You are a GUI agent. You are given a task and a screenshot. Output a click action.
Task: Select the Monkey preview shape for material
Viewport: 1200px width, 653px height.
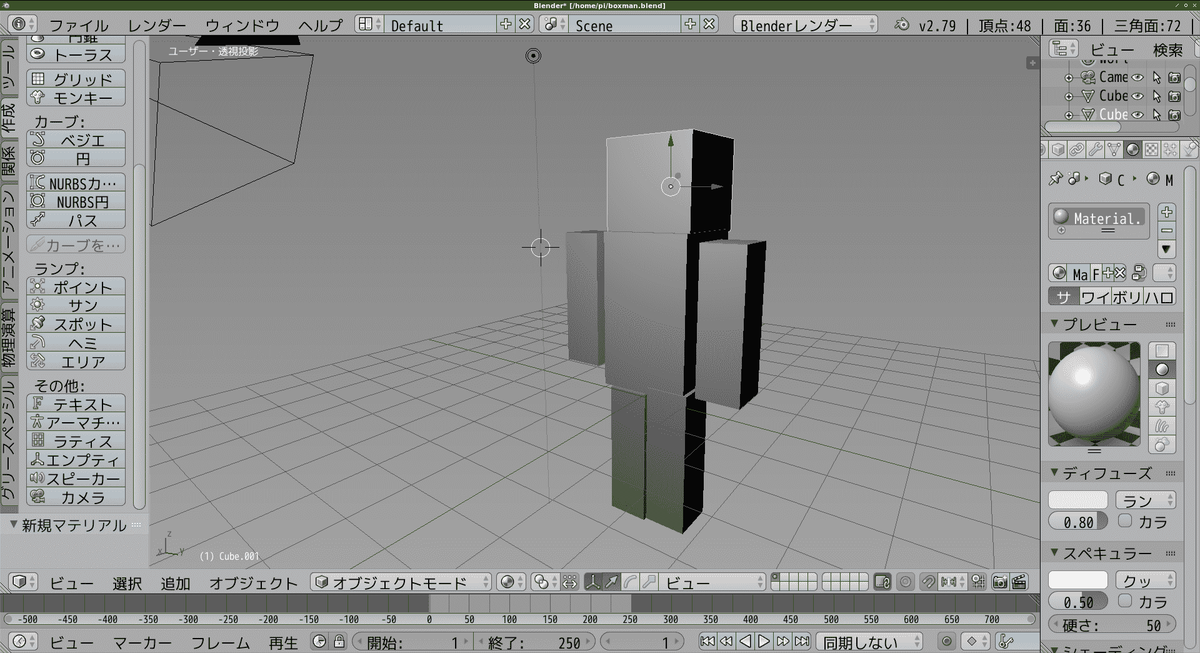click(1163, 406)
